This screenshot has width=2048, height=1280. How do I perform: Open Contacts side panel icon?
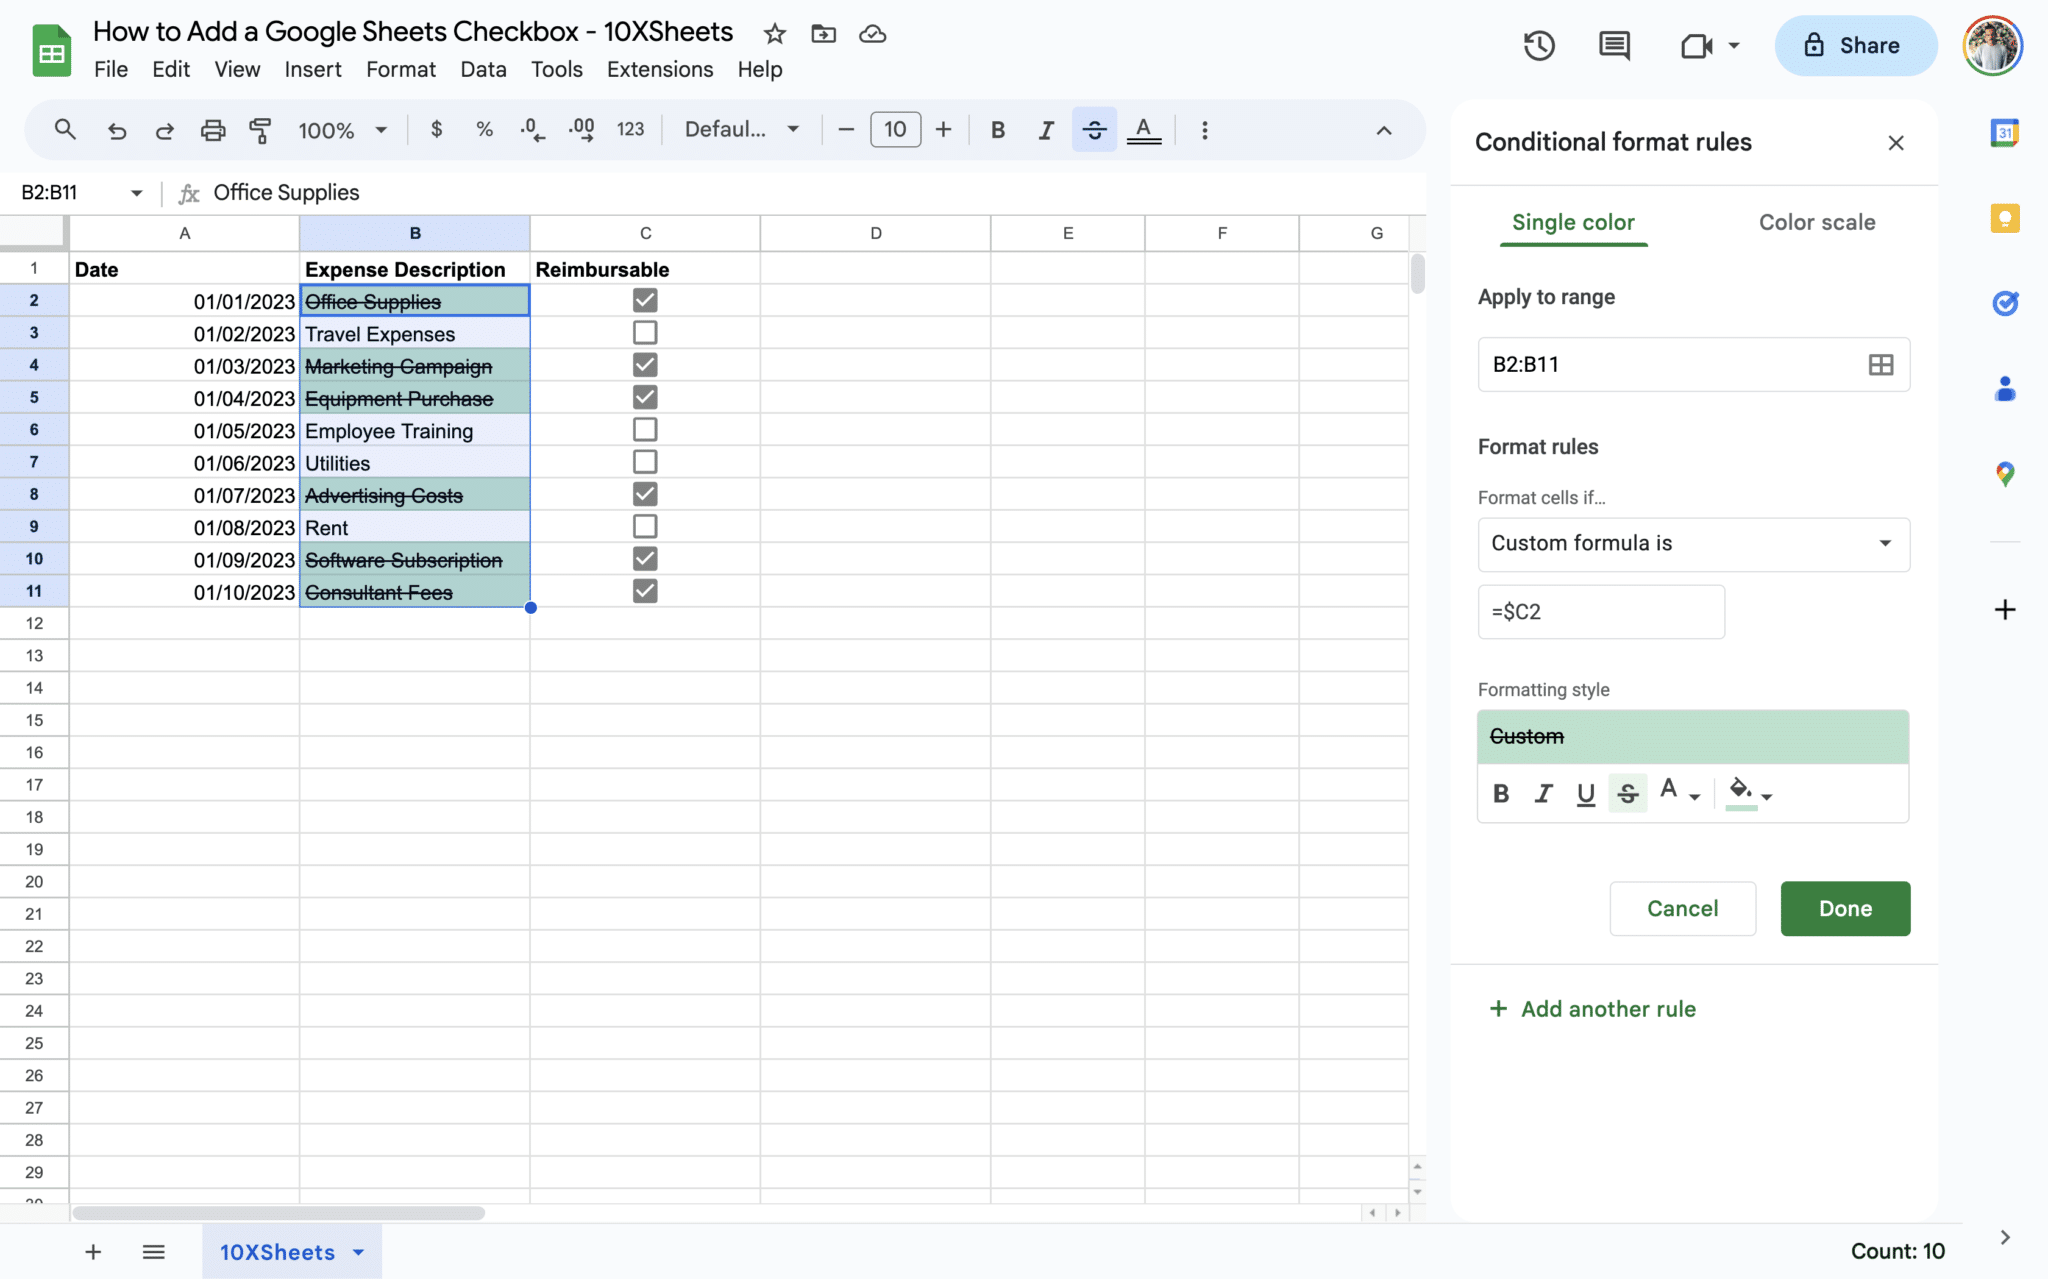pyautogui.click(x=2004, y=389)
